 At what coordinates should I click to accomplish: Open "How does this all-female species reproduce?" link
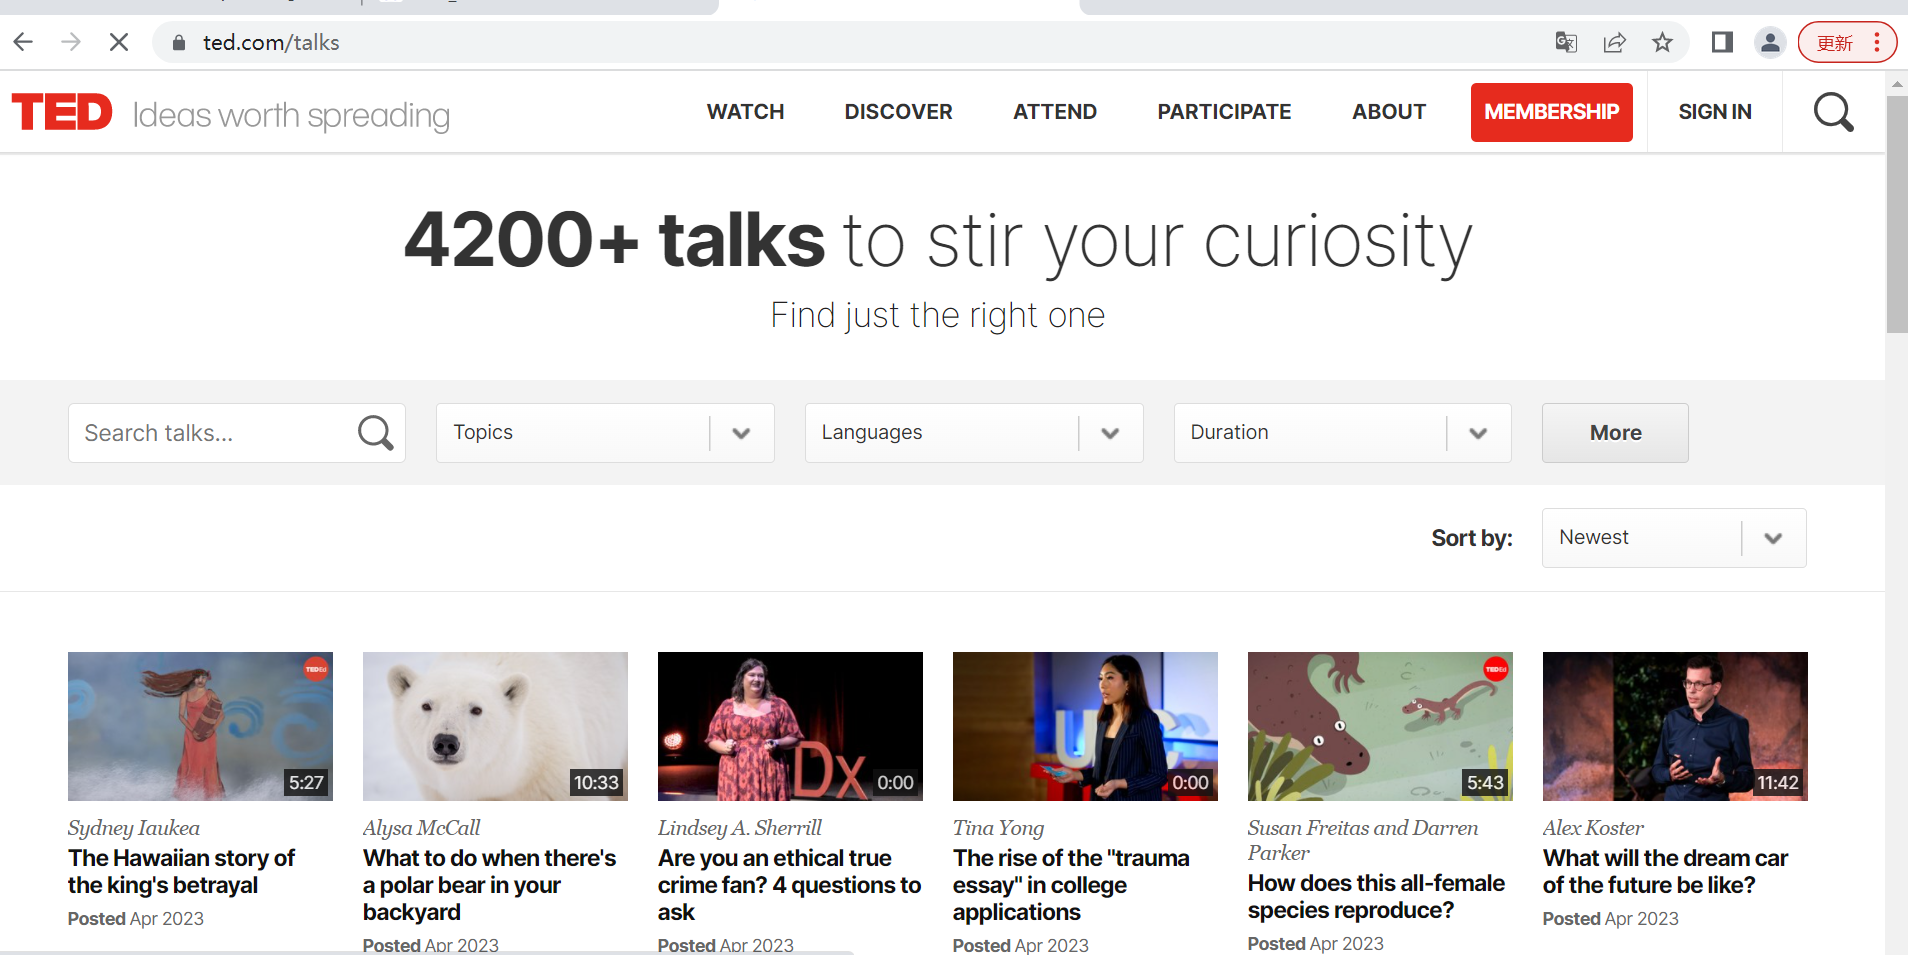(x=1376, y=897)
